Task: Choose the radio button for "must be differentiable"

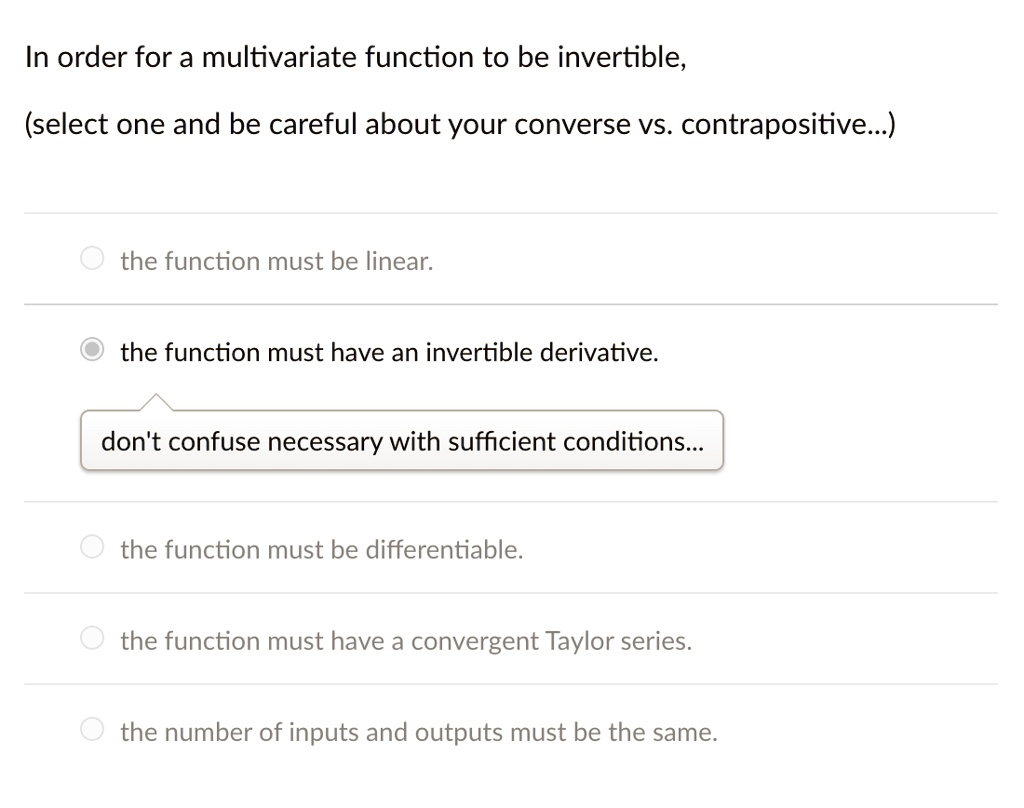Action: 92,547
